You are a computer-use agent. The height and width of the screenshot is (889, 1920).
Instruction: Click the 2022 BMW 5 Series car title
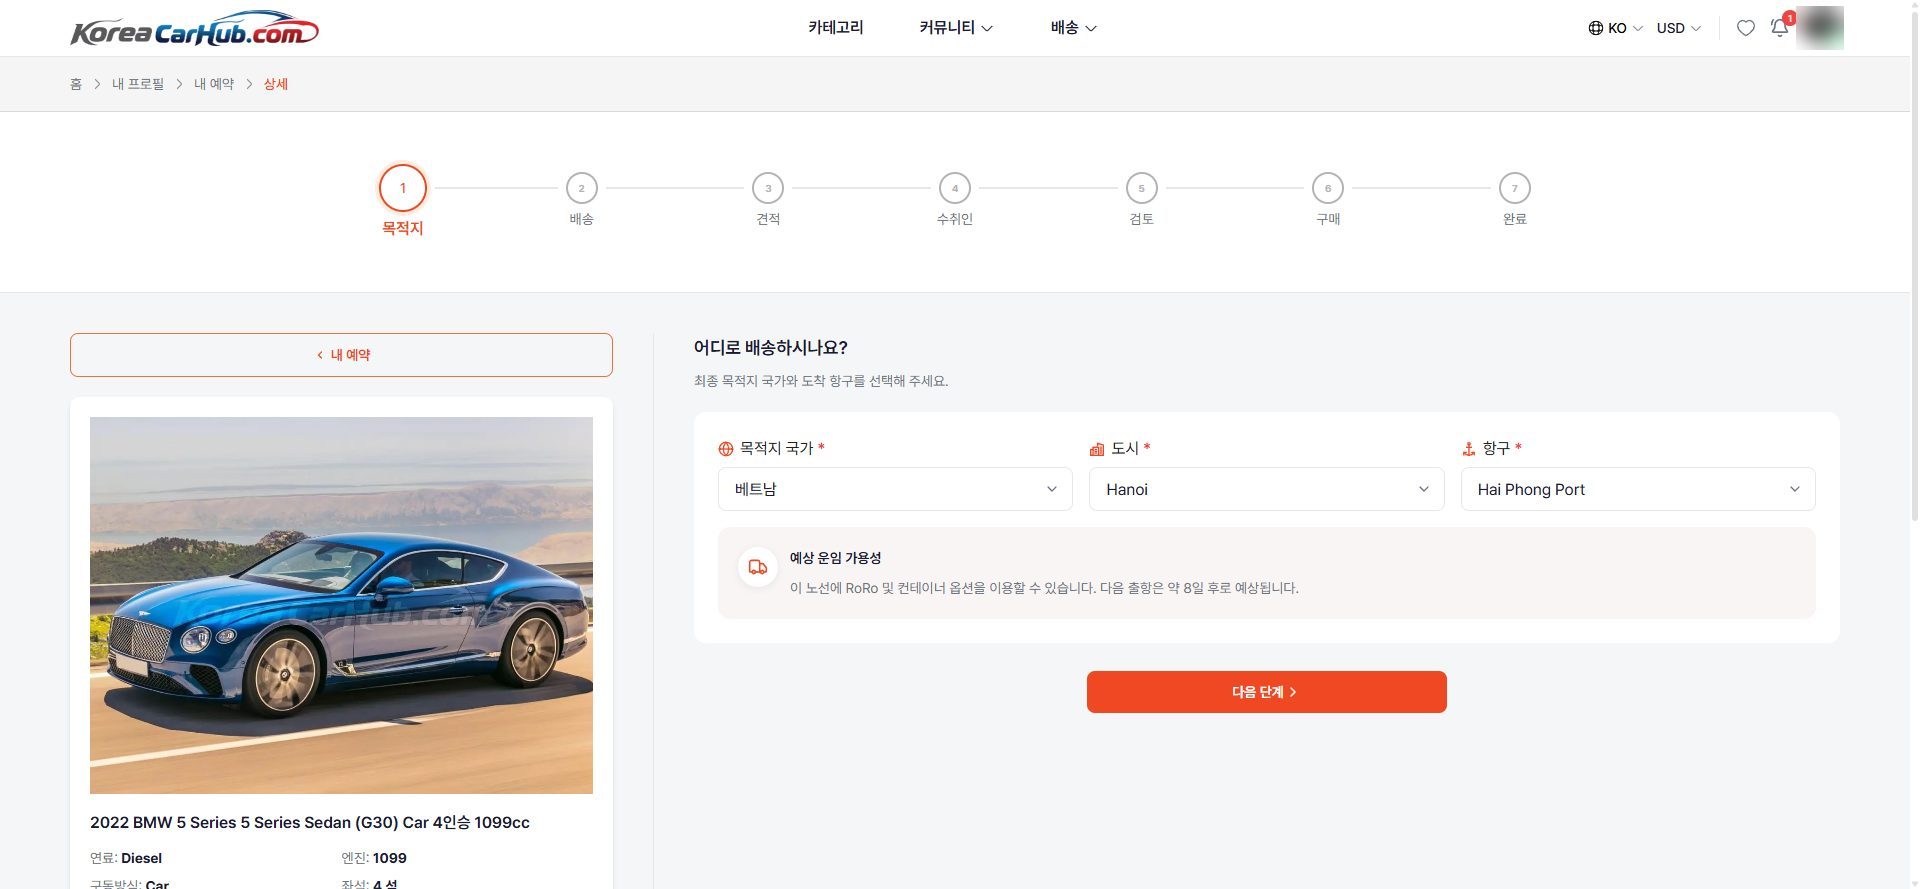point(310,822)
